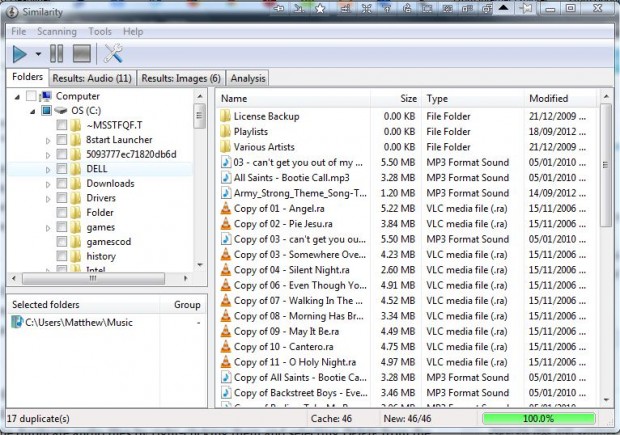Click the Playlists folder icon in list
Screen dimensions: 620x435
point(225,131)
